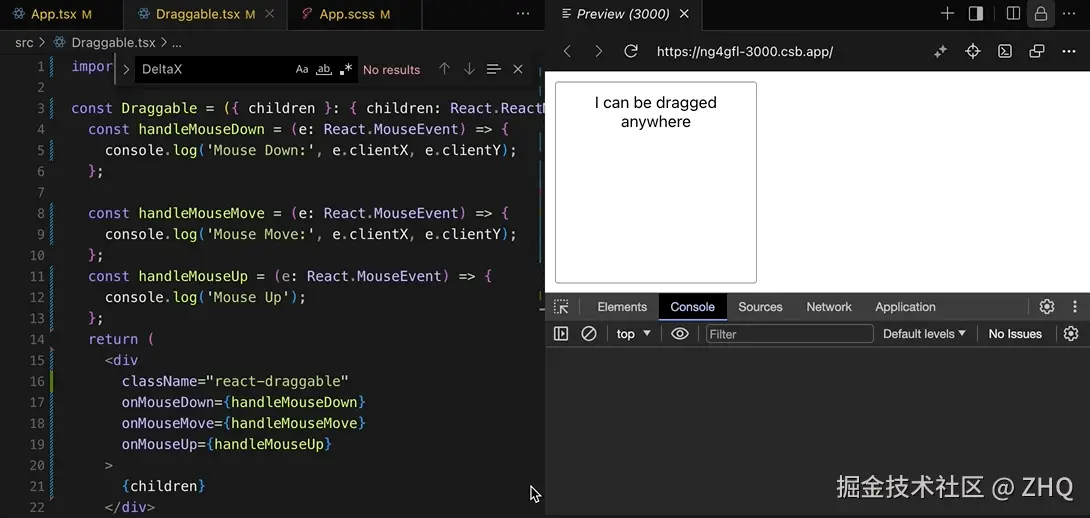Click the console Filter input field
Viewport: 1090px width, 518px height.
point(789,334)
